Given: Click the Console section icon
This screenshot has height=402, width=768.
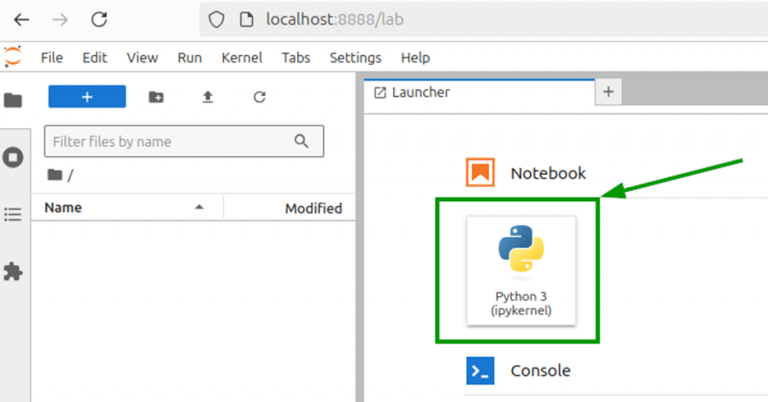Looking at the screenshot, I should [480, 371].
